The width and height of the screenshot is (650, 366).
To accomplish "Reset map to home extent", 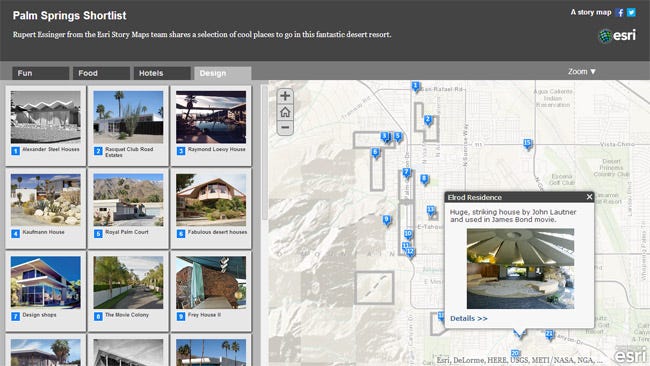I will (x=285, y=112).
